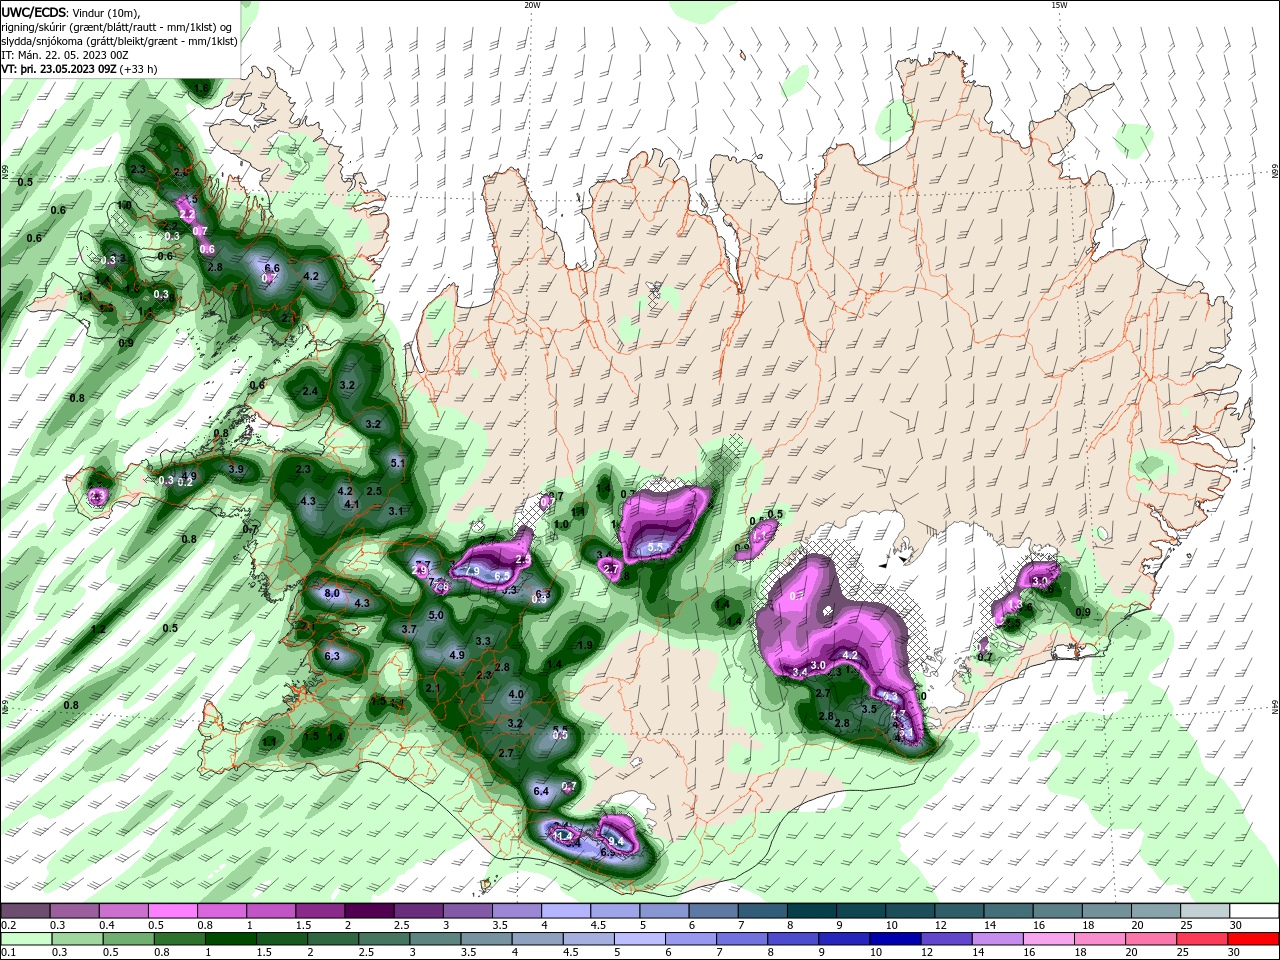The height and width of the screenshot is (960, 1280).
Task: Click the 6.4 precipitation value on map
Action: (x=541, y=791)
